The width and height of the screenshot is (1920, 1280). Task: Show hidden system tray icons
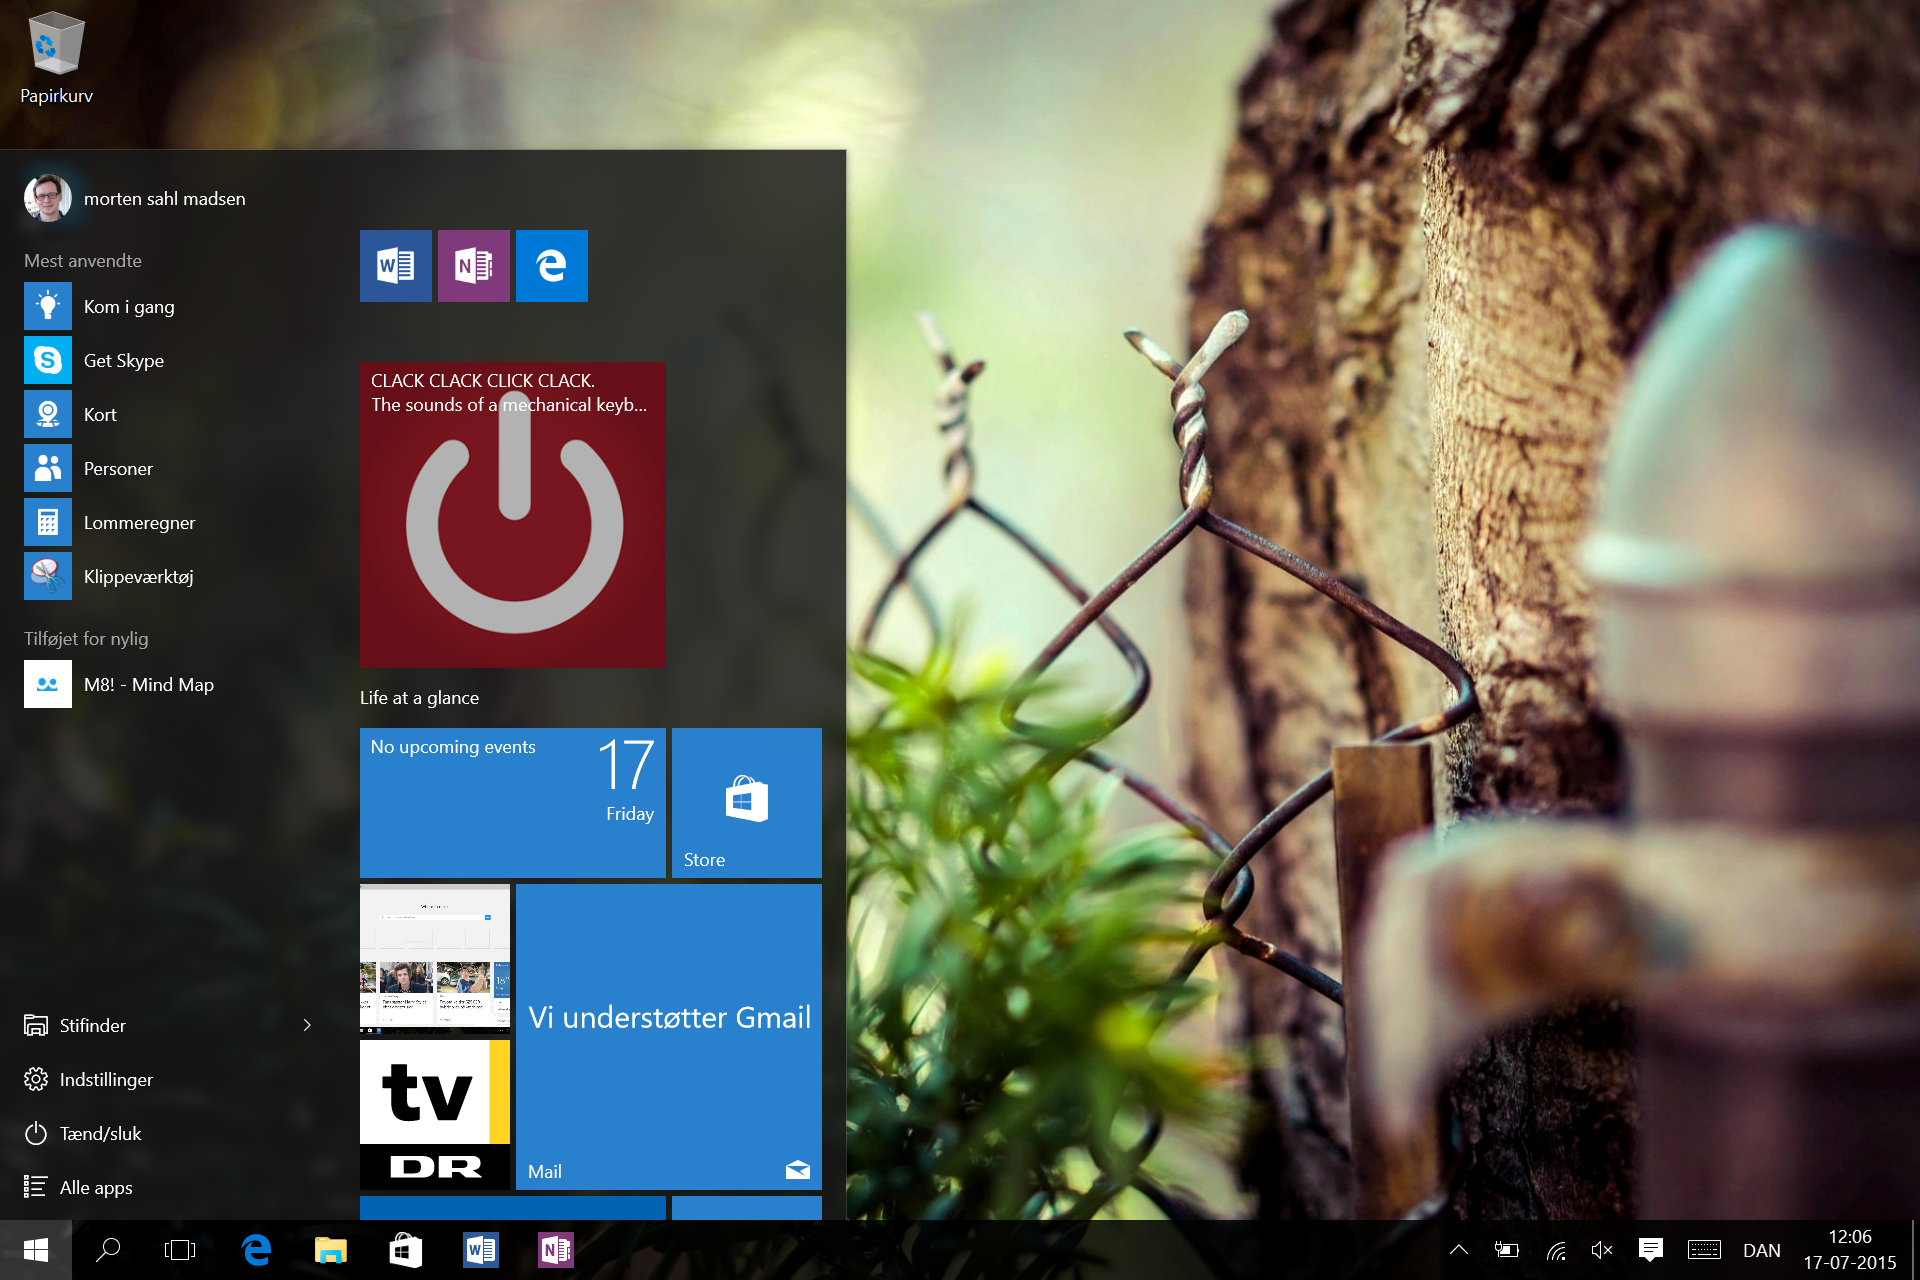[x=1459, y=1250]
